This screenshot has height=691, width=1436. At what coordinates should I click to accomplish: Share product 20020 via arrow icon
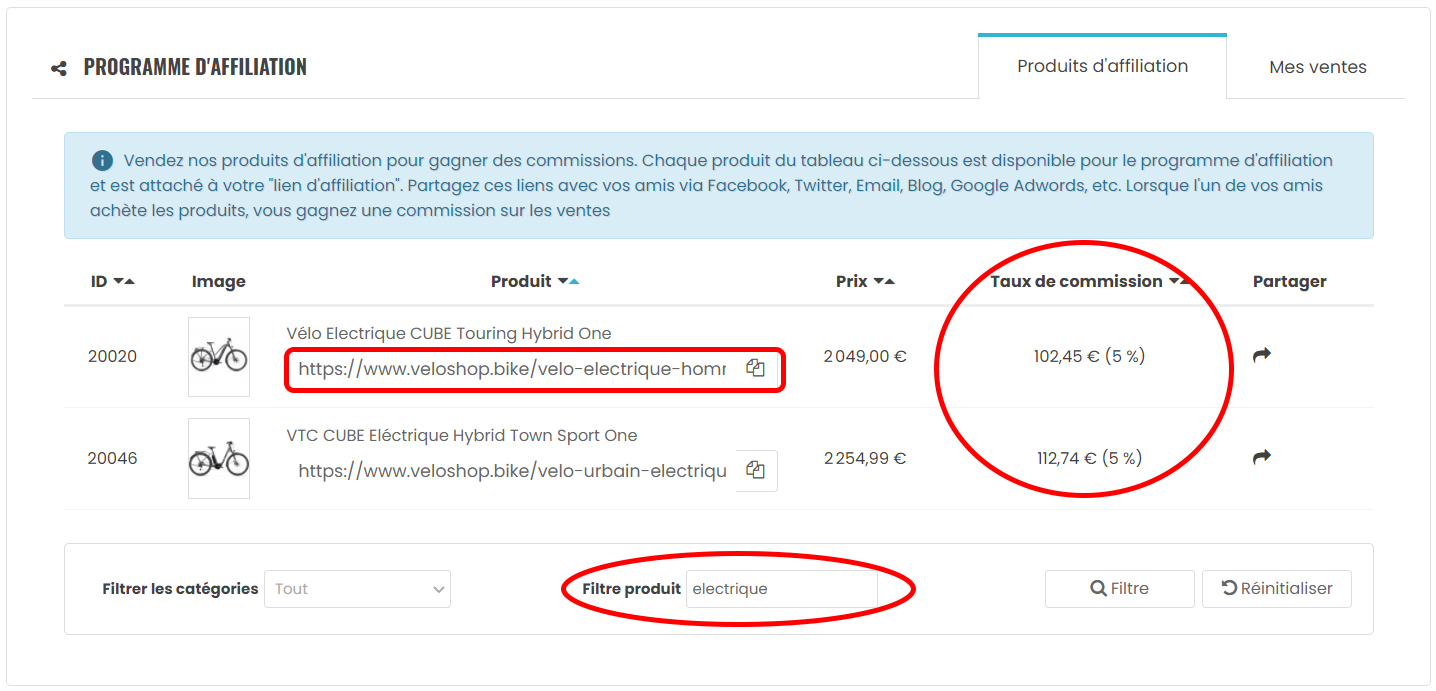coord(1262,355)
